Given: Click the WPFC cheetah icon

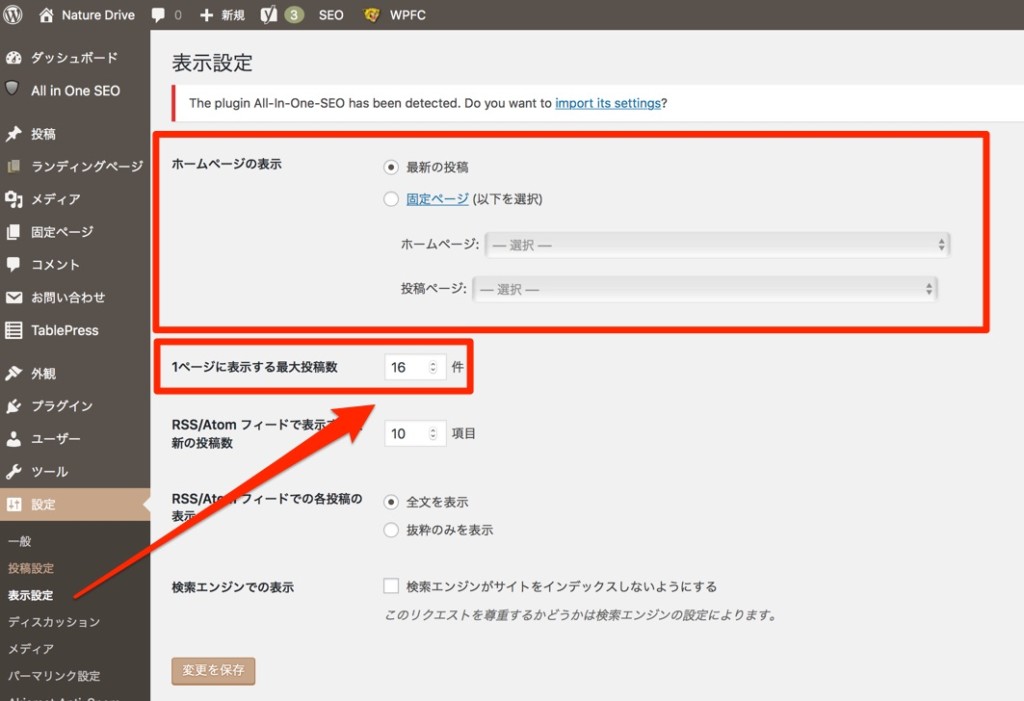Looking at the screenshot, I should point(371,14).
